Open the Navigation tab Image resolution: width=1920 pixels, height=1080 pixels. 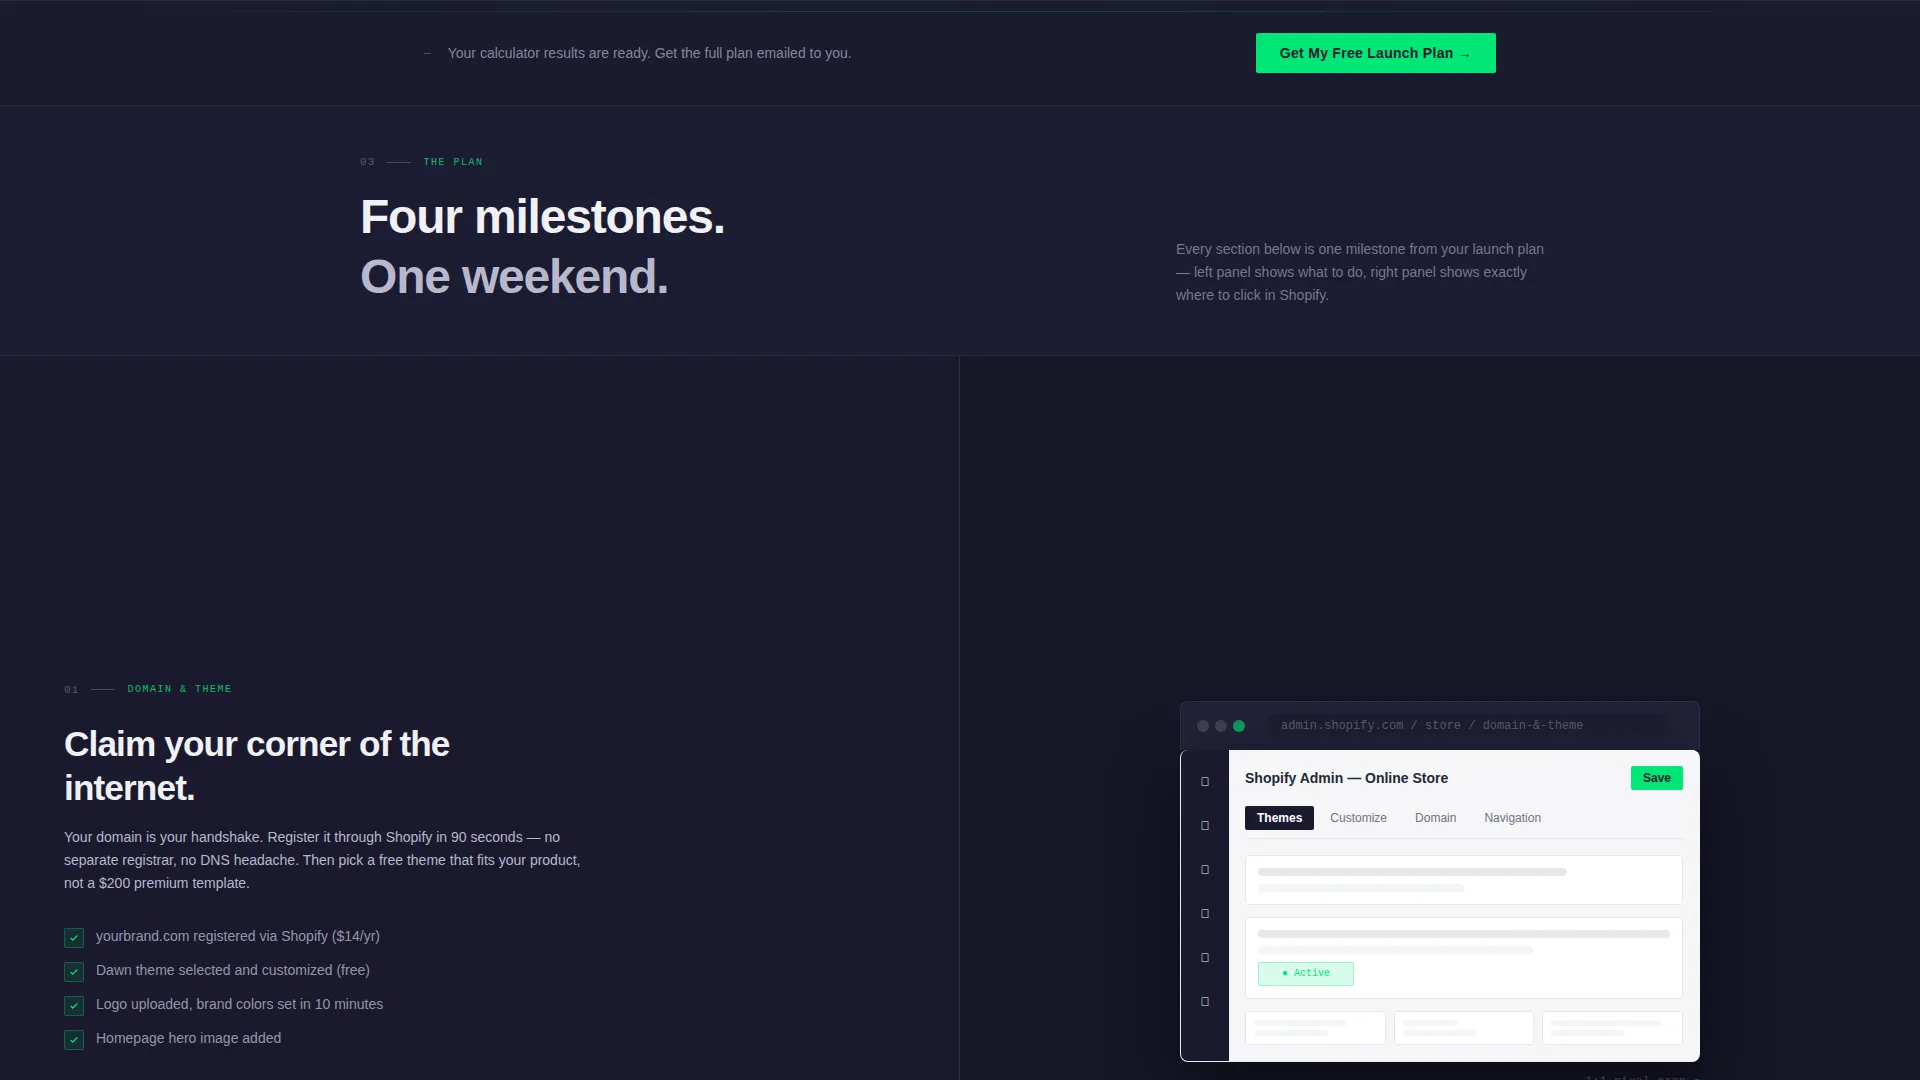[1512, 818]
